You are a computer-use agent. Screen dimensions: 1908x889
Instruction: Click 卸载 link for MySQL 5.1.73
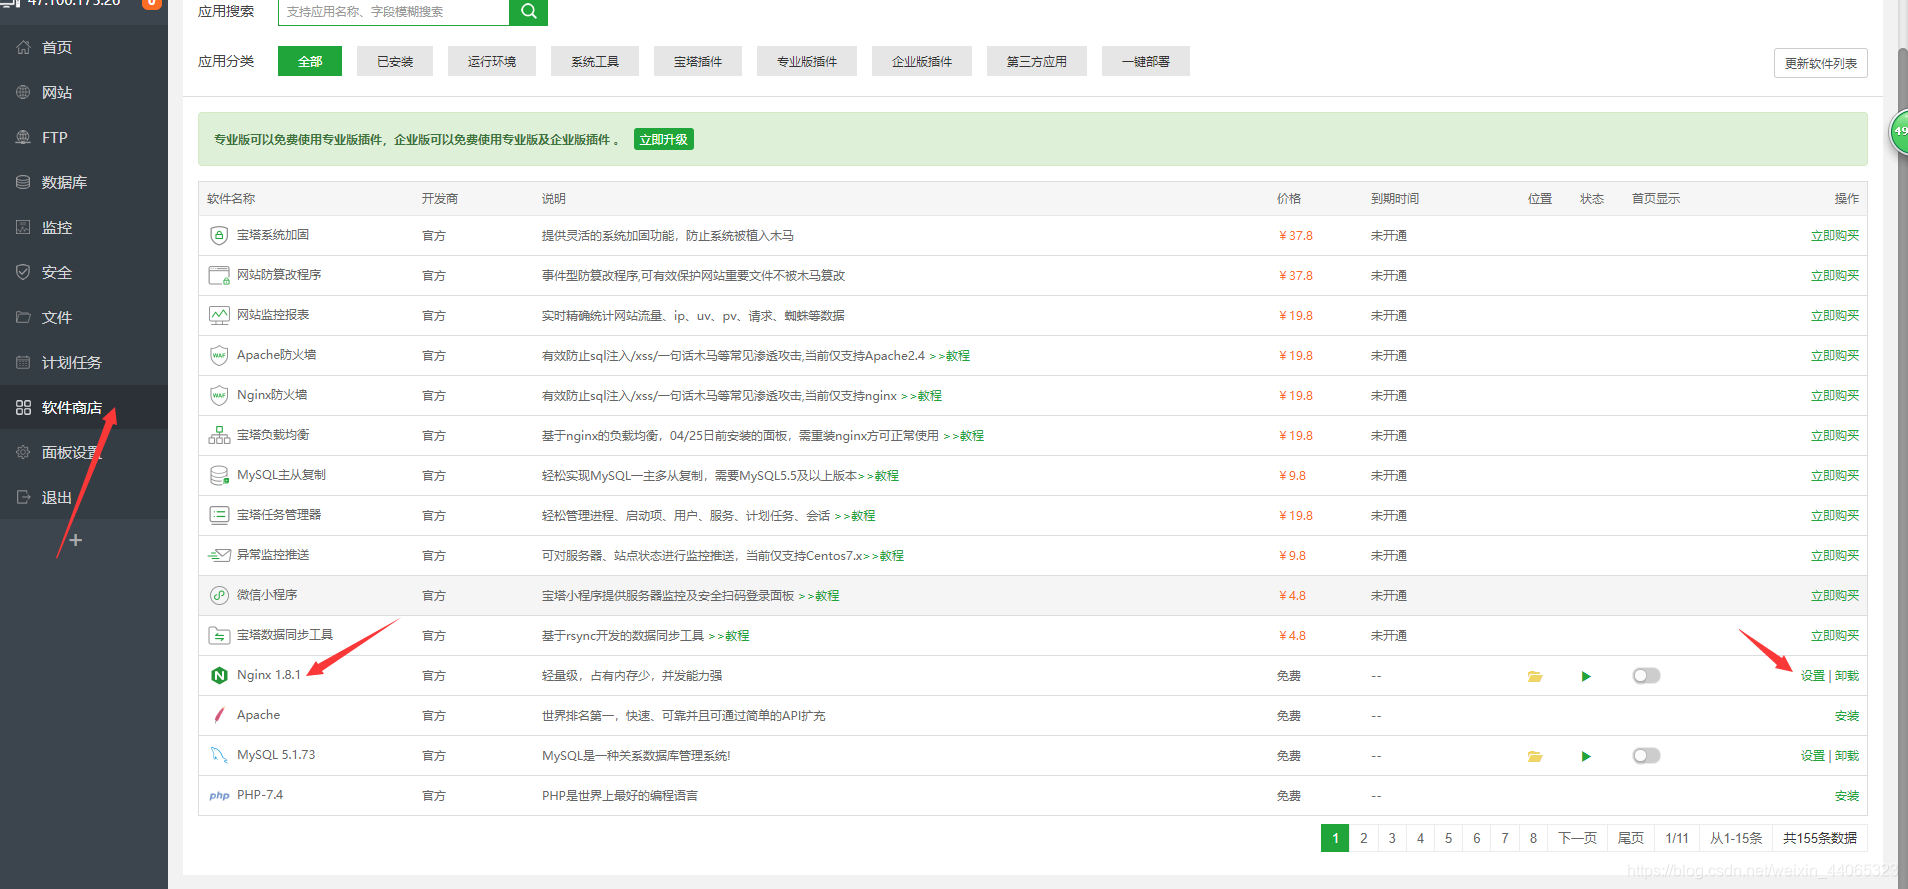[1847, 756]
